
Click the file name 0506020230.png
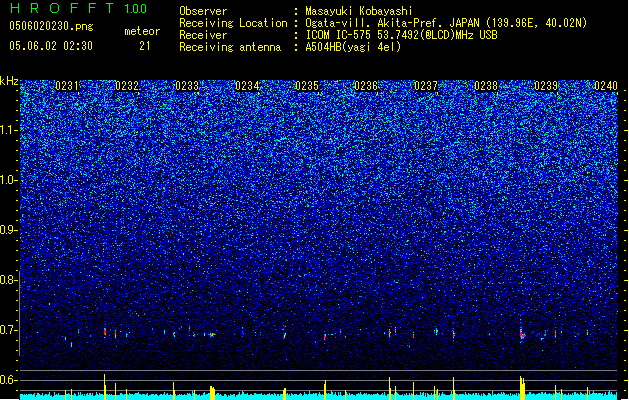click(x=51, y=26)
